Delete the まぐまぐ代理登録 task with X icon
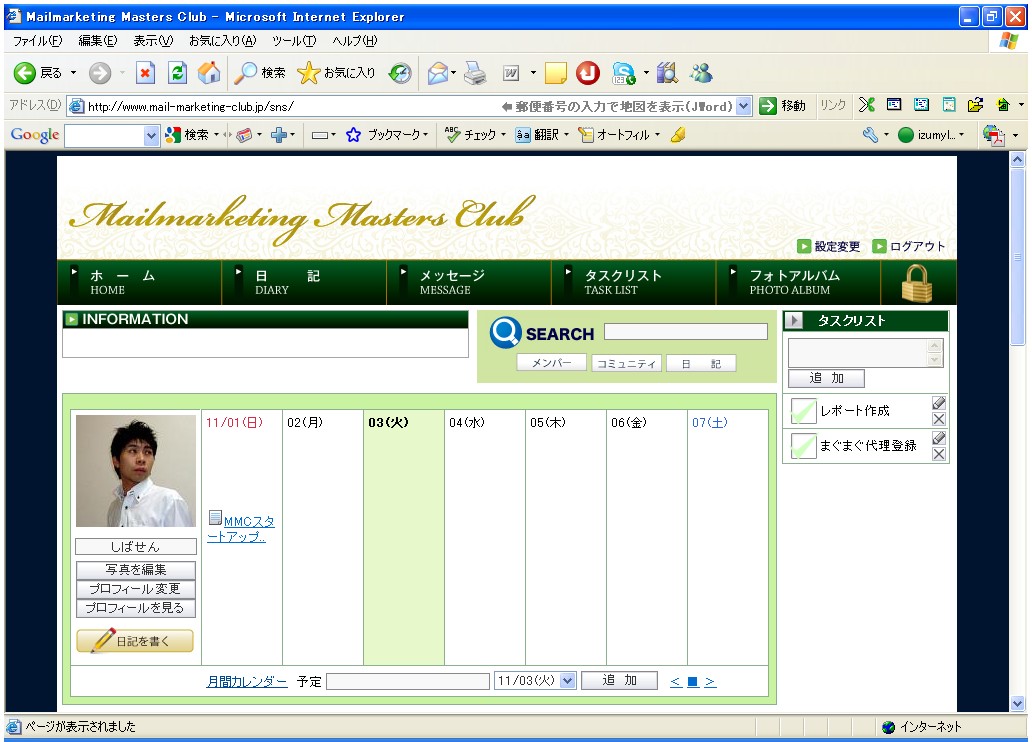Viewport: 1032px width, 742px height. (939, 454)
